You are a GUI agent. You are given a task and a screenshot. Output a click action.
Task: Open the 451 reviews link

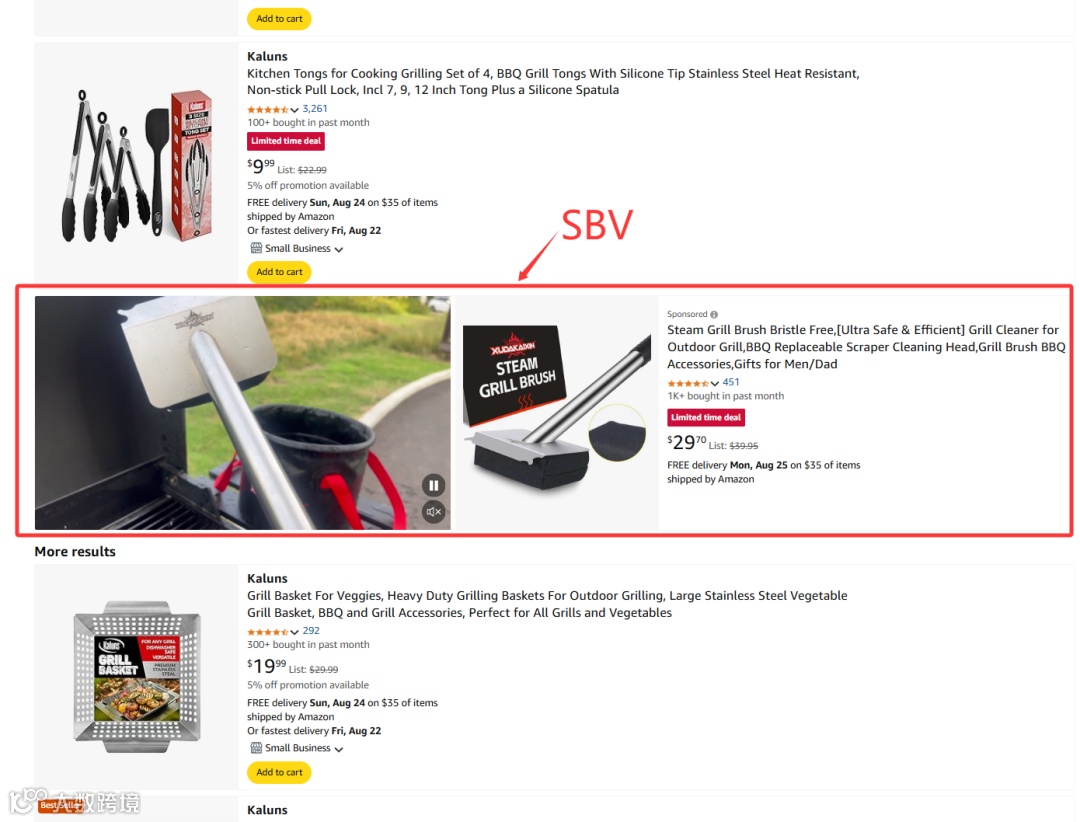[731, 382]
